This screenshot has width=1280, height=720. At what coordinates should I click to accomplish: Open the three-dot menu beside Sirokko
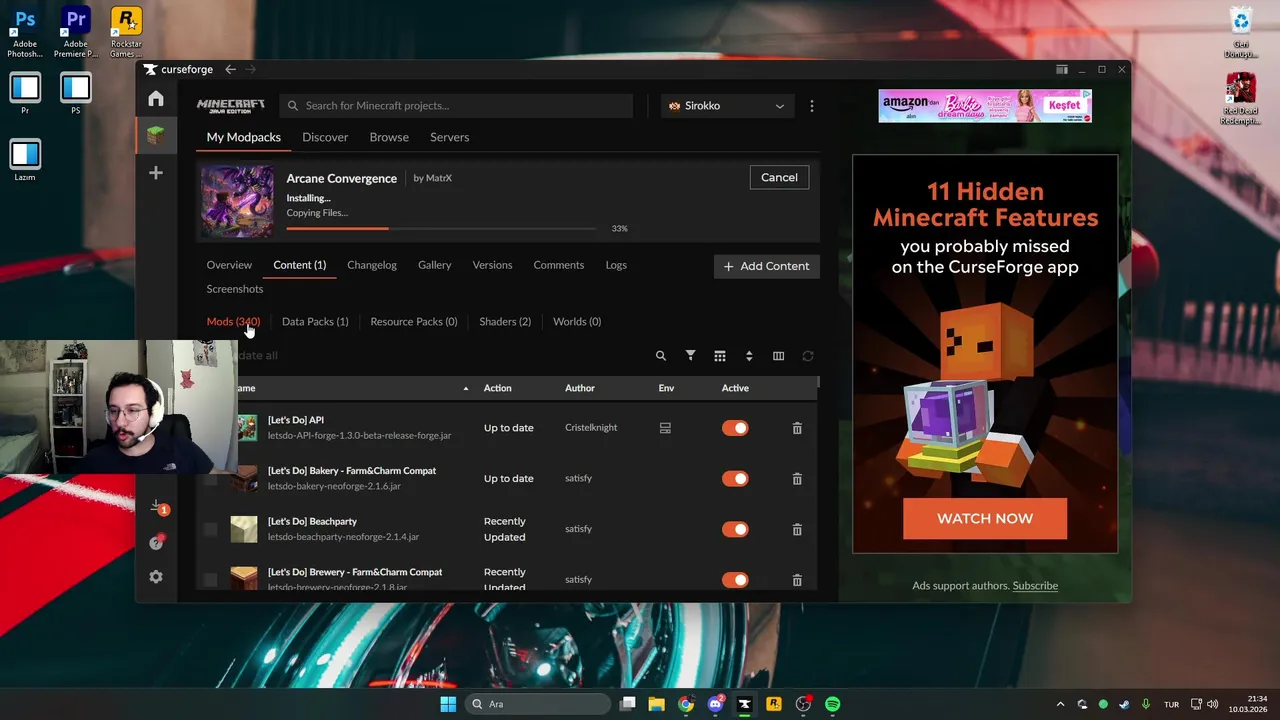(812, 106)
